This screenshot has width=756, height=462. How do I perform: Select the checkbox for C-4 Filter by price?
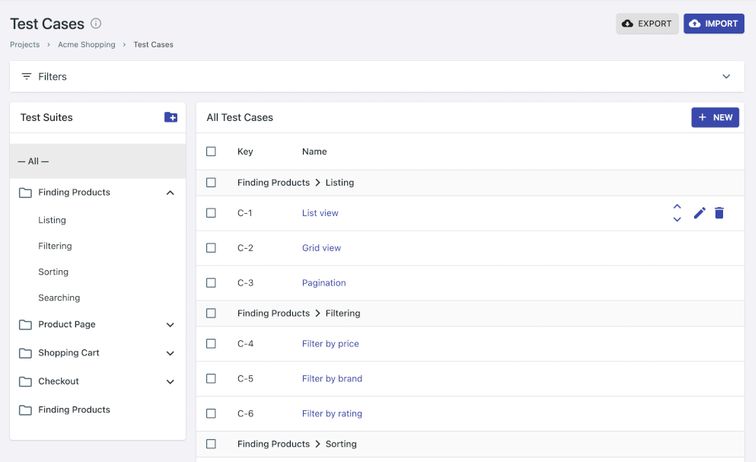coord(211,343)
